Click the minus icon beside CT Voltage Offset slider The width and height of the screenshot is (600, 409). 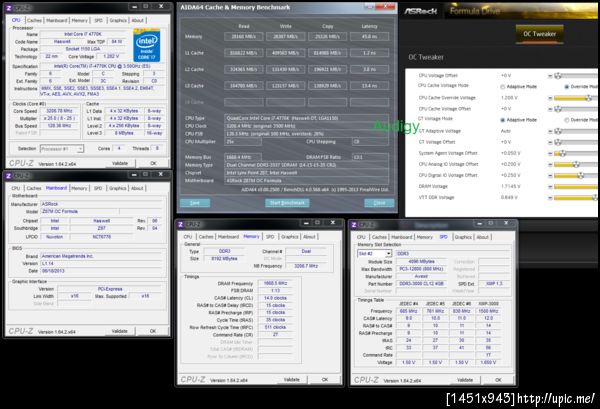[550, 142]
